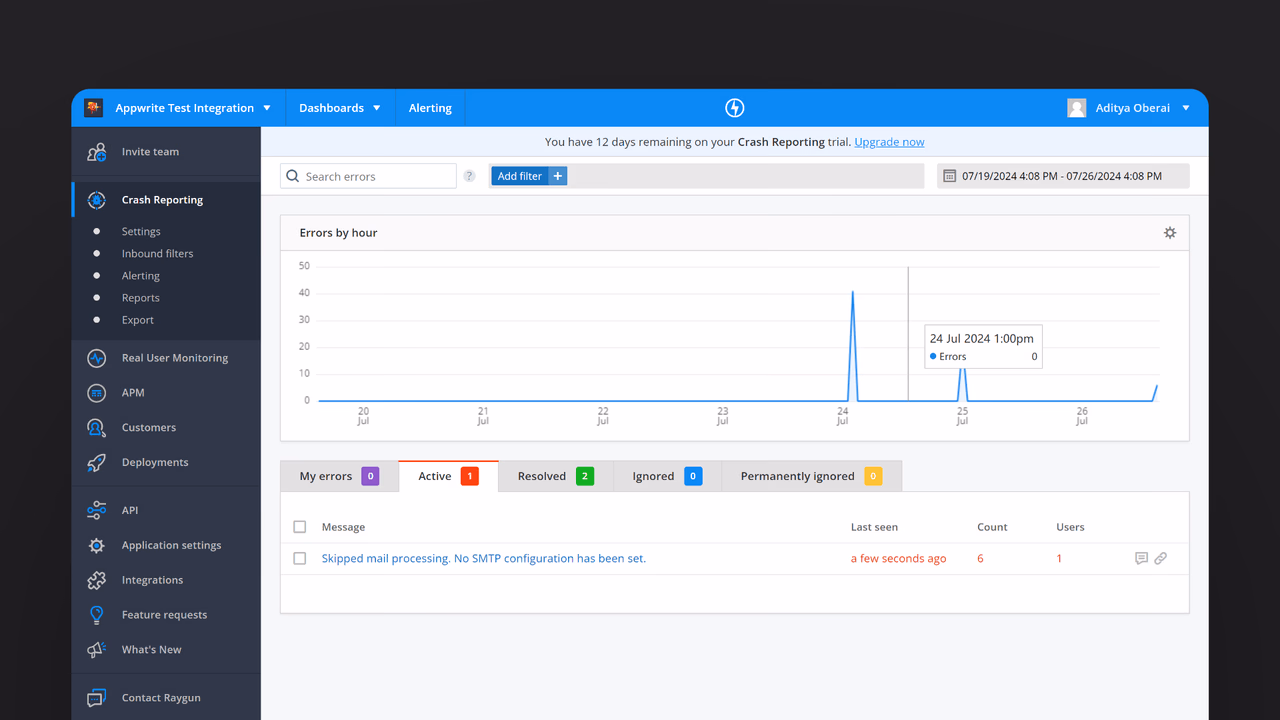Click the Customers sidebar icon

click(x=96, y=428)
